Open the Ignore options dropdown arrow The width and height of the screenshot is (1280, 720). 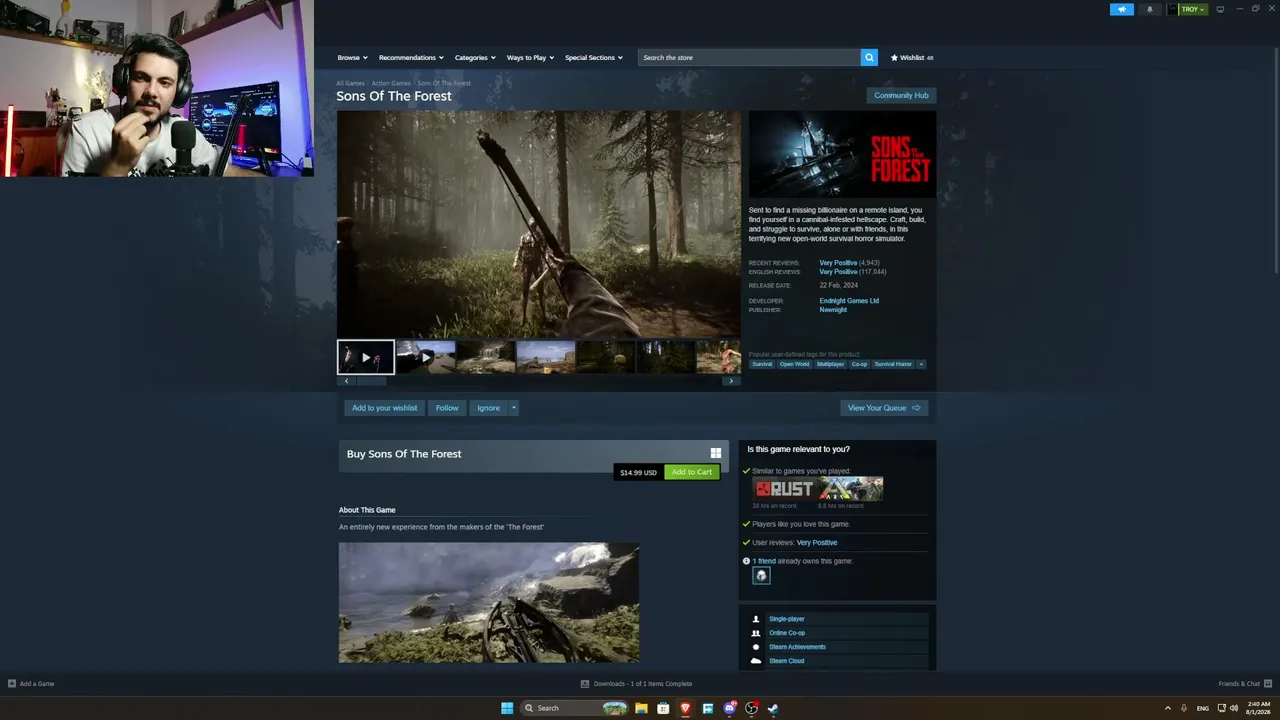(x=514, y=408)
